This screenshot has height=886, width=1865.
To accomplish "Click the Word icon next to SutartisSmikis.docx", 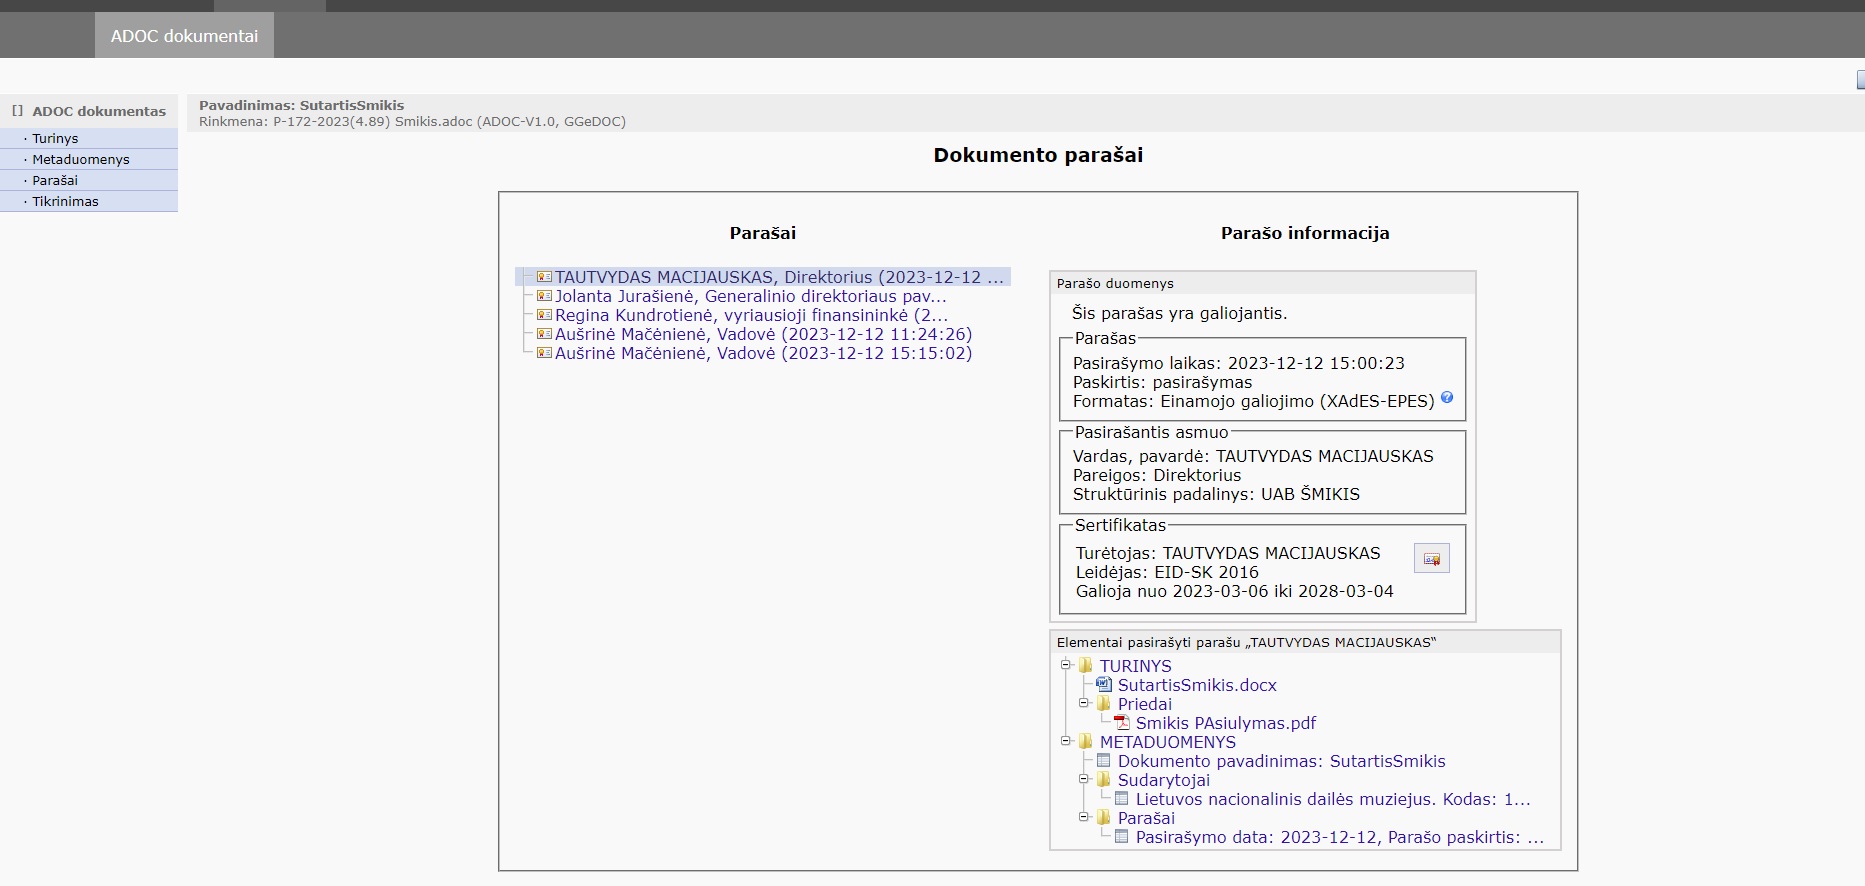I will tap(1104, 684).
